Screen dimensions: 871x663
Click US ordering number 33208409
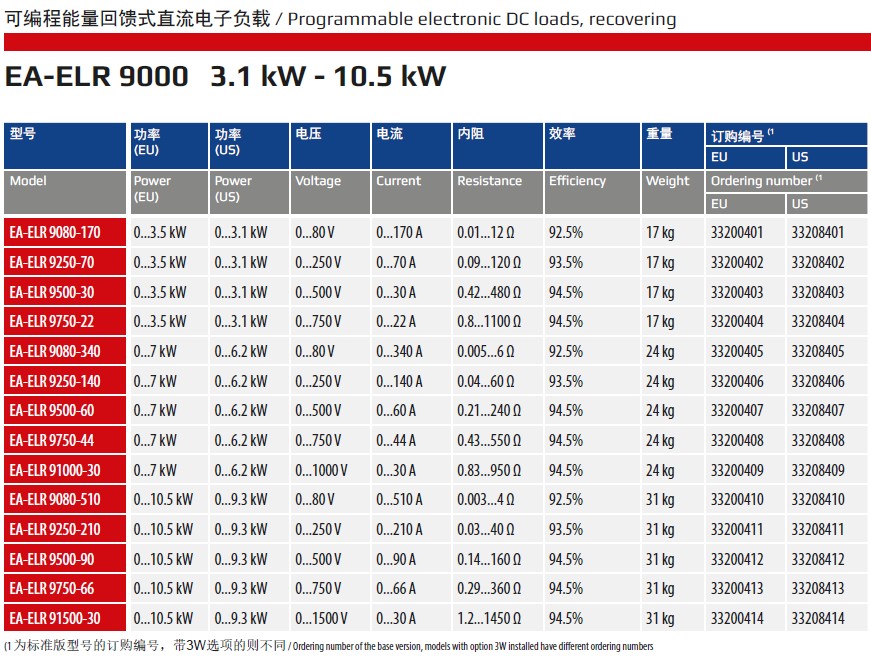tap(818, 470)
